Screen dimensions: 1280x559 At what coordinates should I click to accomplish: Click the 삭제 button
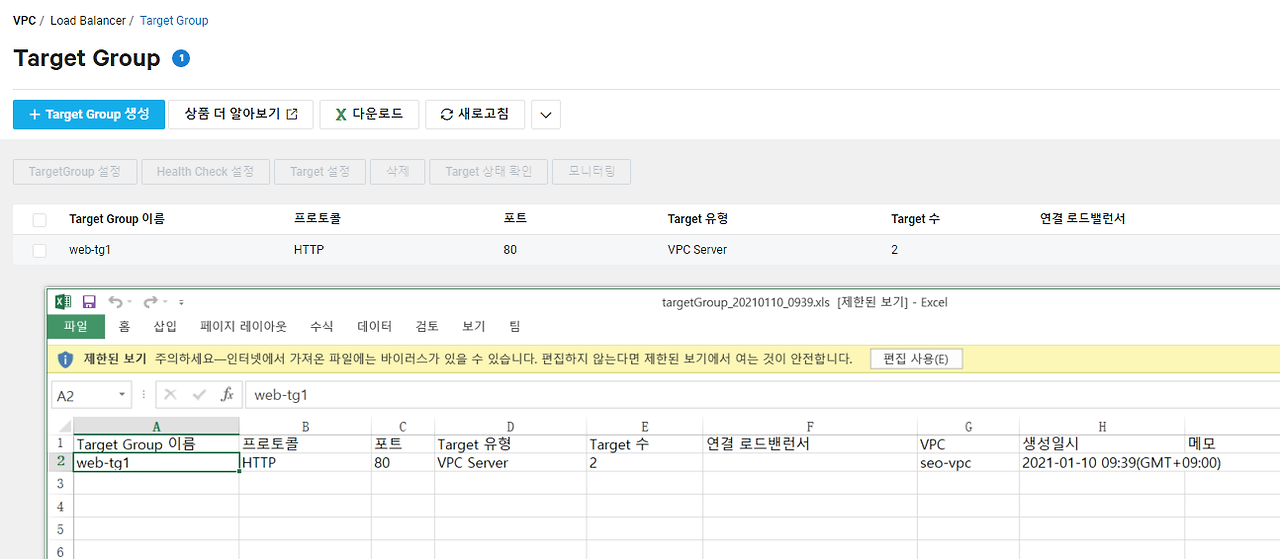point(397,172)
